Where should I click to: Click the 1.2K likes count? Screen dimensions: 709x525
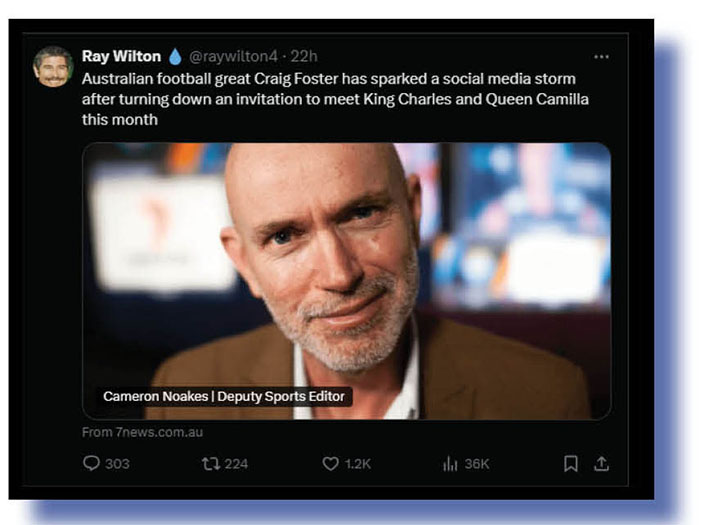tap(358, 464)
